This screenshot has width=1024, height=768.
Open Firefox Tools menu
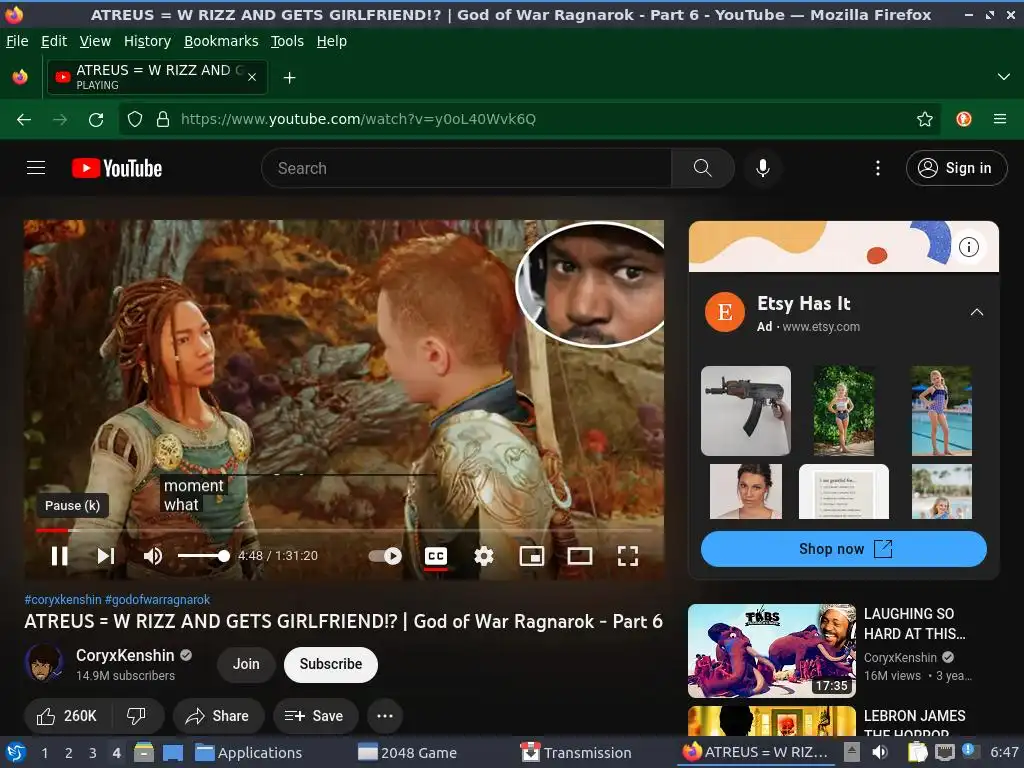[x=287, y=41]
